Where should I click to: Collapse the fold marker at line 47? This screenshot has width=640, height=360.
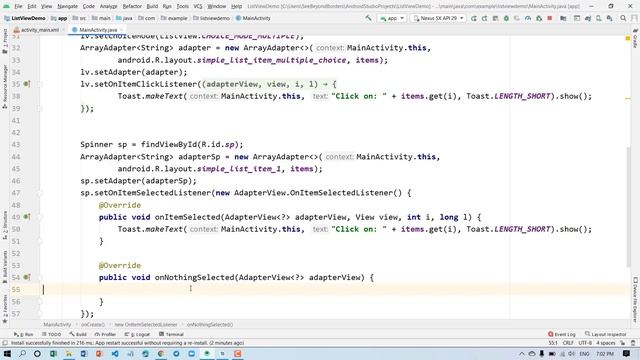click(x=40, y=193)
